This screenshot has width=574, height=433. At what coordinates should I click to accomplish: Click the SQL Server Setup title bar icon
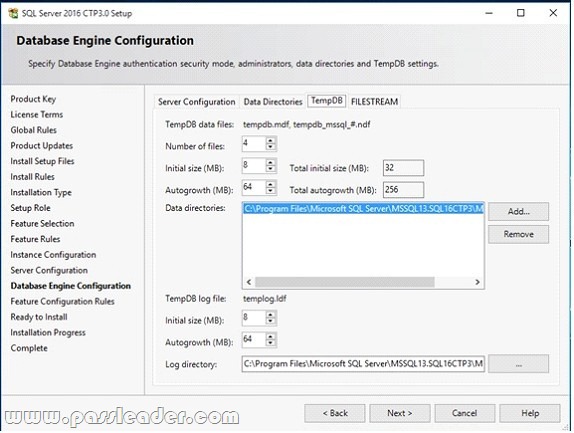(x=13, y=14)
